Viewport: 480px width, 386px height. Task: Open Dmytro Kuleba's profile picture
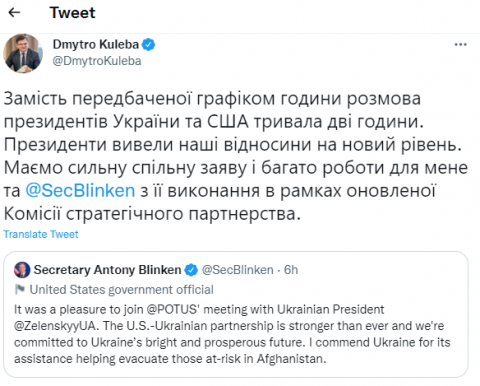pyautogui.click(x=23, y=53)
